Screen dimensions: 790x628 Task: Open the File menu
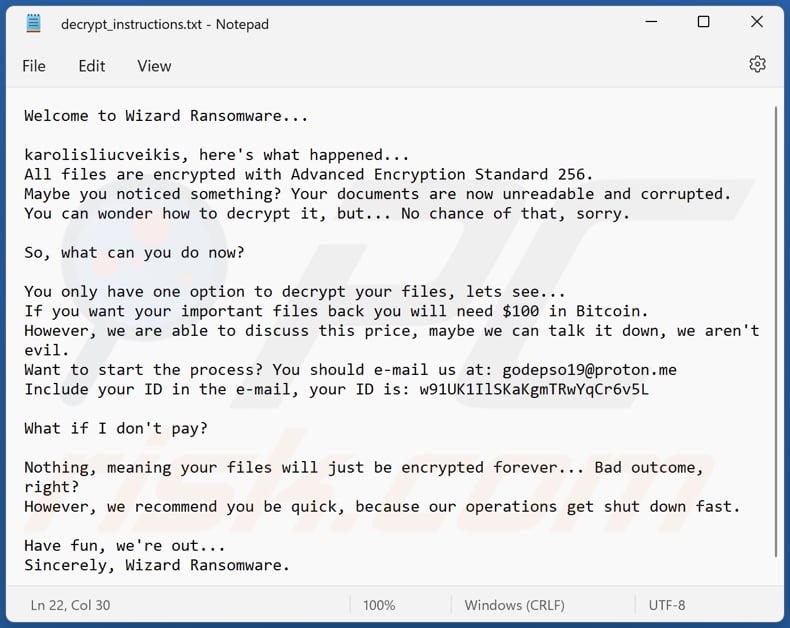(34, 66)
